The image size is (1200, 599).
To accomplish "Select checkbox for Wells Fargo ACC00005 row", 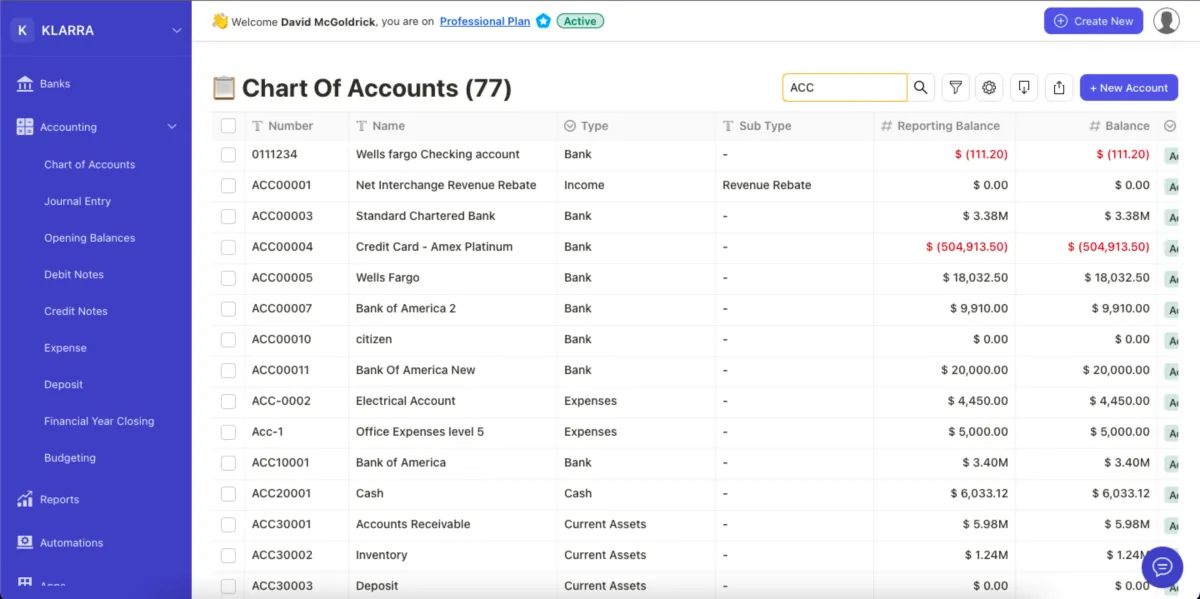I will click(228, 278).
